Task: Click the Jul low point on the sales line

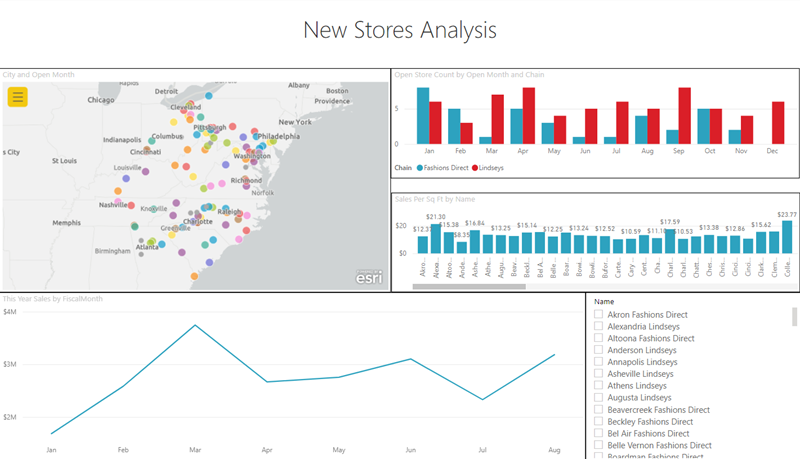Action: [x=483, y=399]
